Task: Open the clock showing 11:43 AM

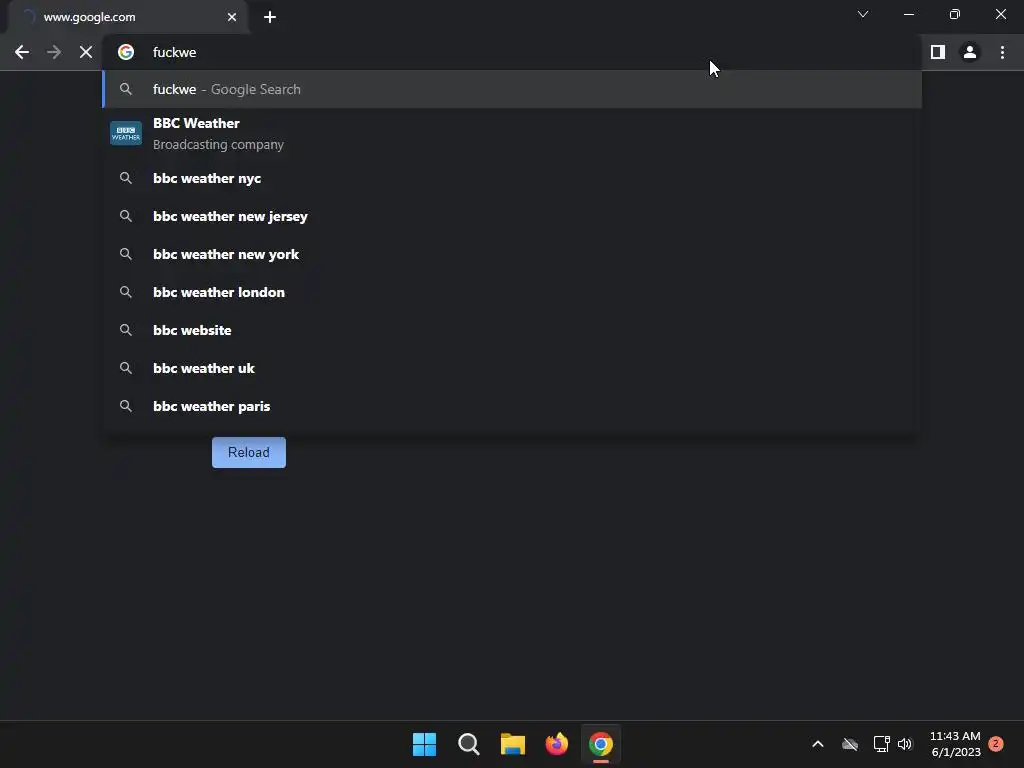Action: point(955,744)
